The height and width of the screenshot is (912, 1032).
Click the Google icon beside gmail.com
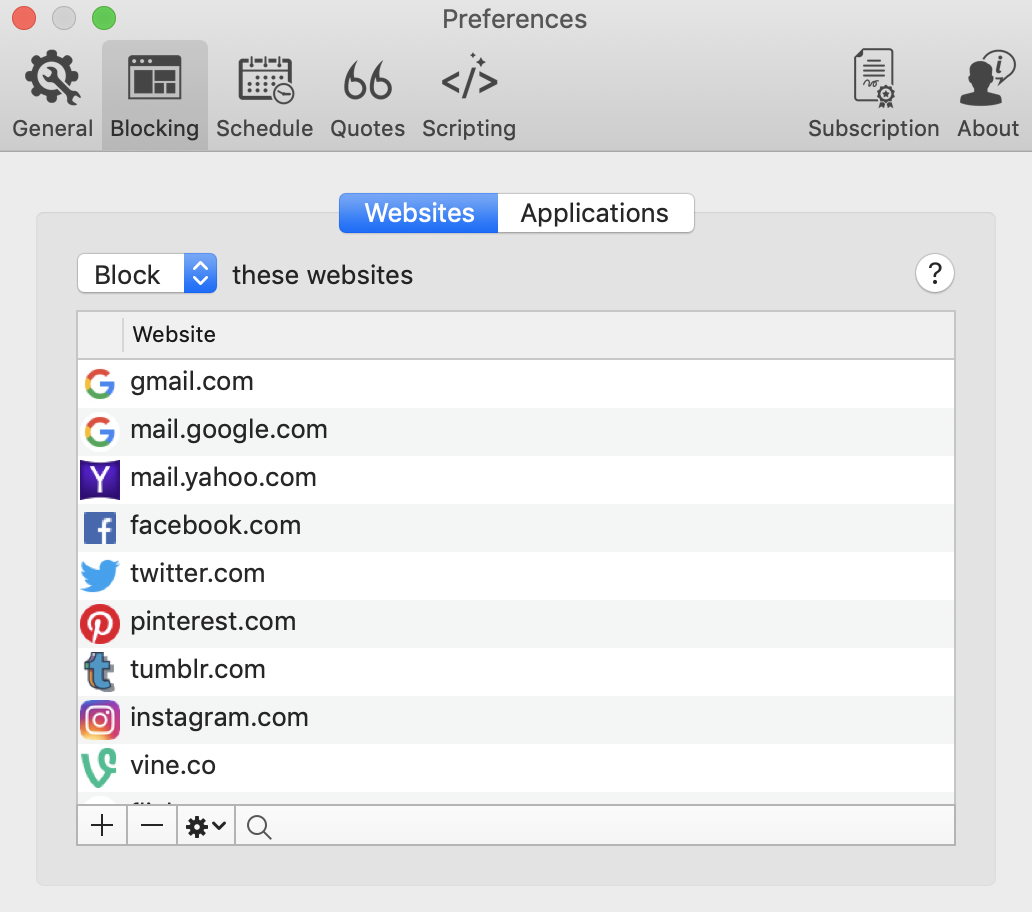coord(100,384)
